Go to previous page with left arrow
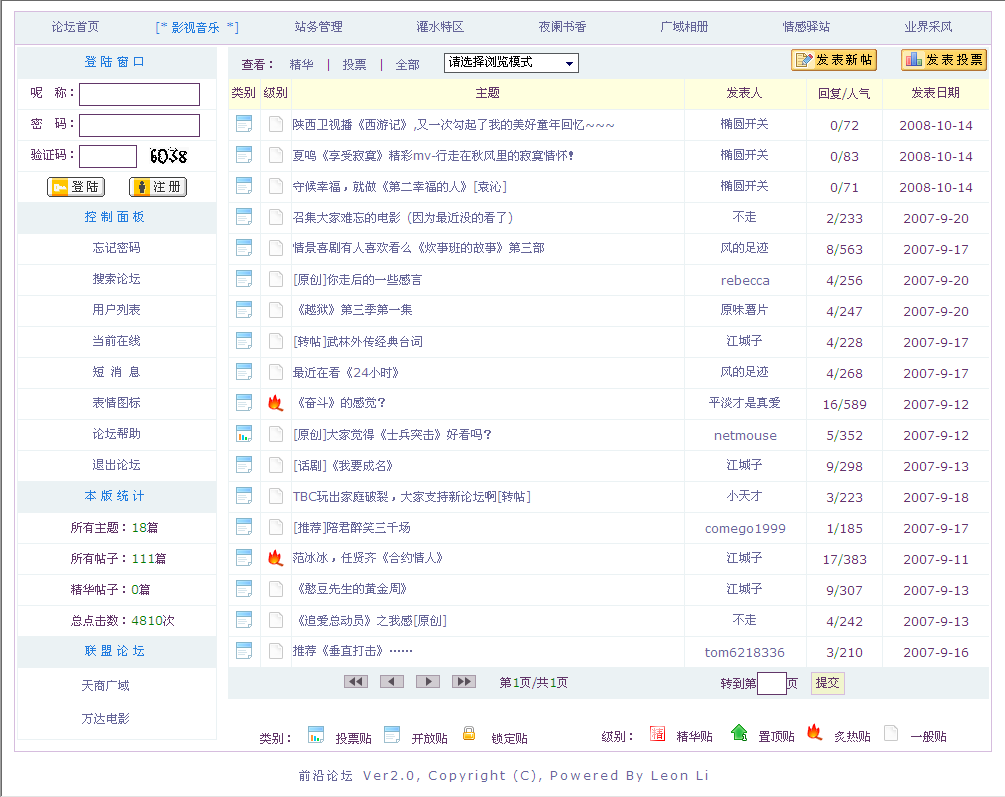Screen dimensions: 1005x797 tap(392, 682)
